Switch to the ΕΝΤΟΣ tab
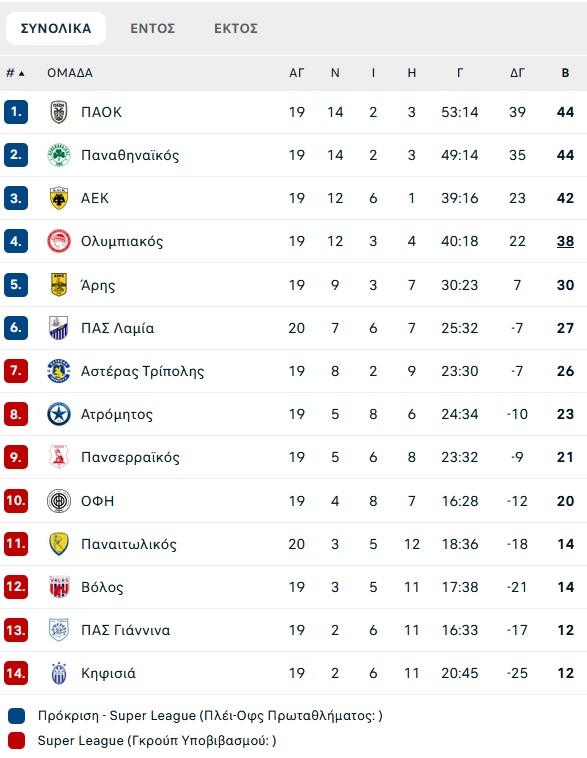 click(152, 29)
